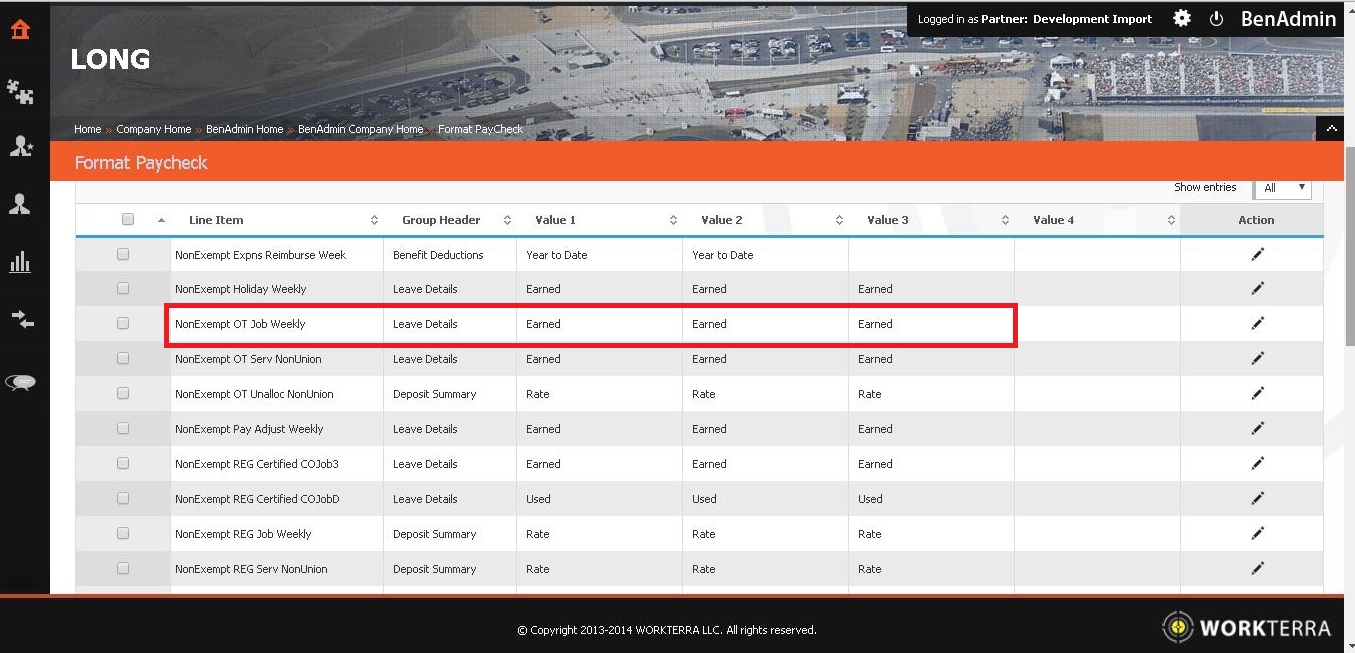Click the Action column header
Viewport: 1355px width, 653px height.
point(1256,220)
